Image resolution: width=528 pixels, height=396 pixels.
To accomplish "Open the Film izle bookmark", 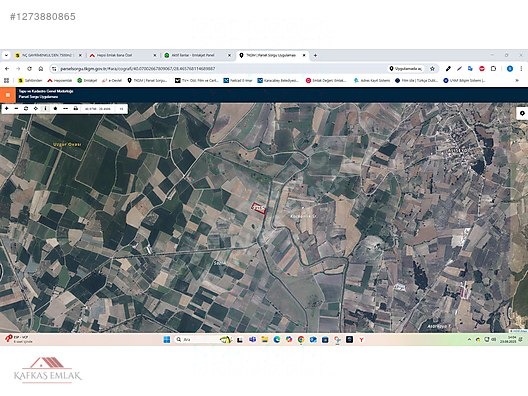I will (417, 80).
